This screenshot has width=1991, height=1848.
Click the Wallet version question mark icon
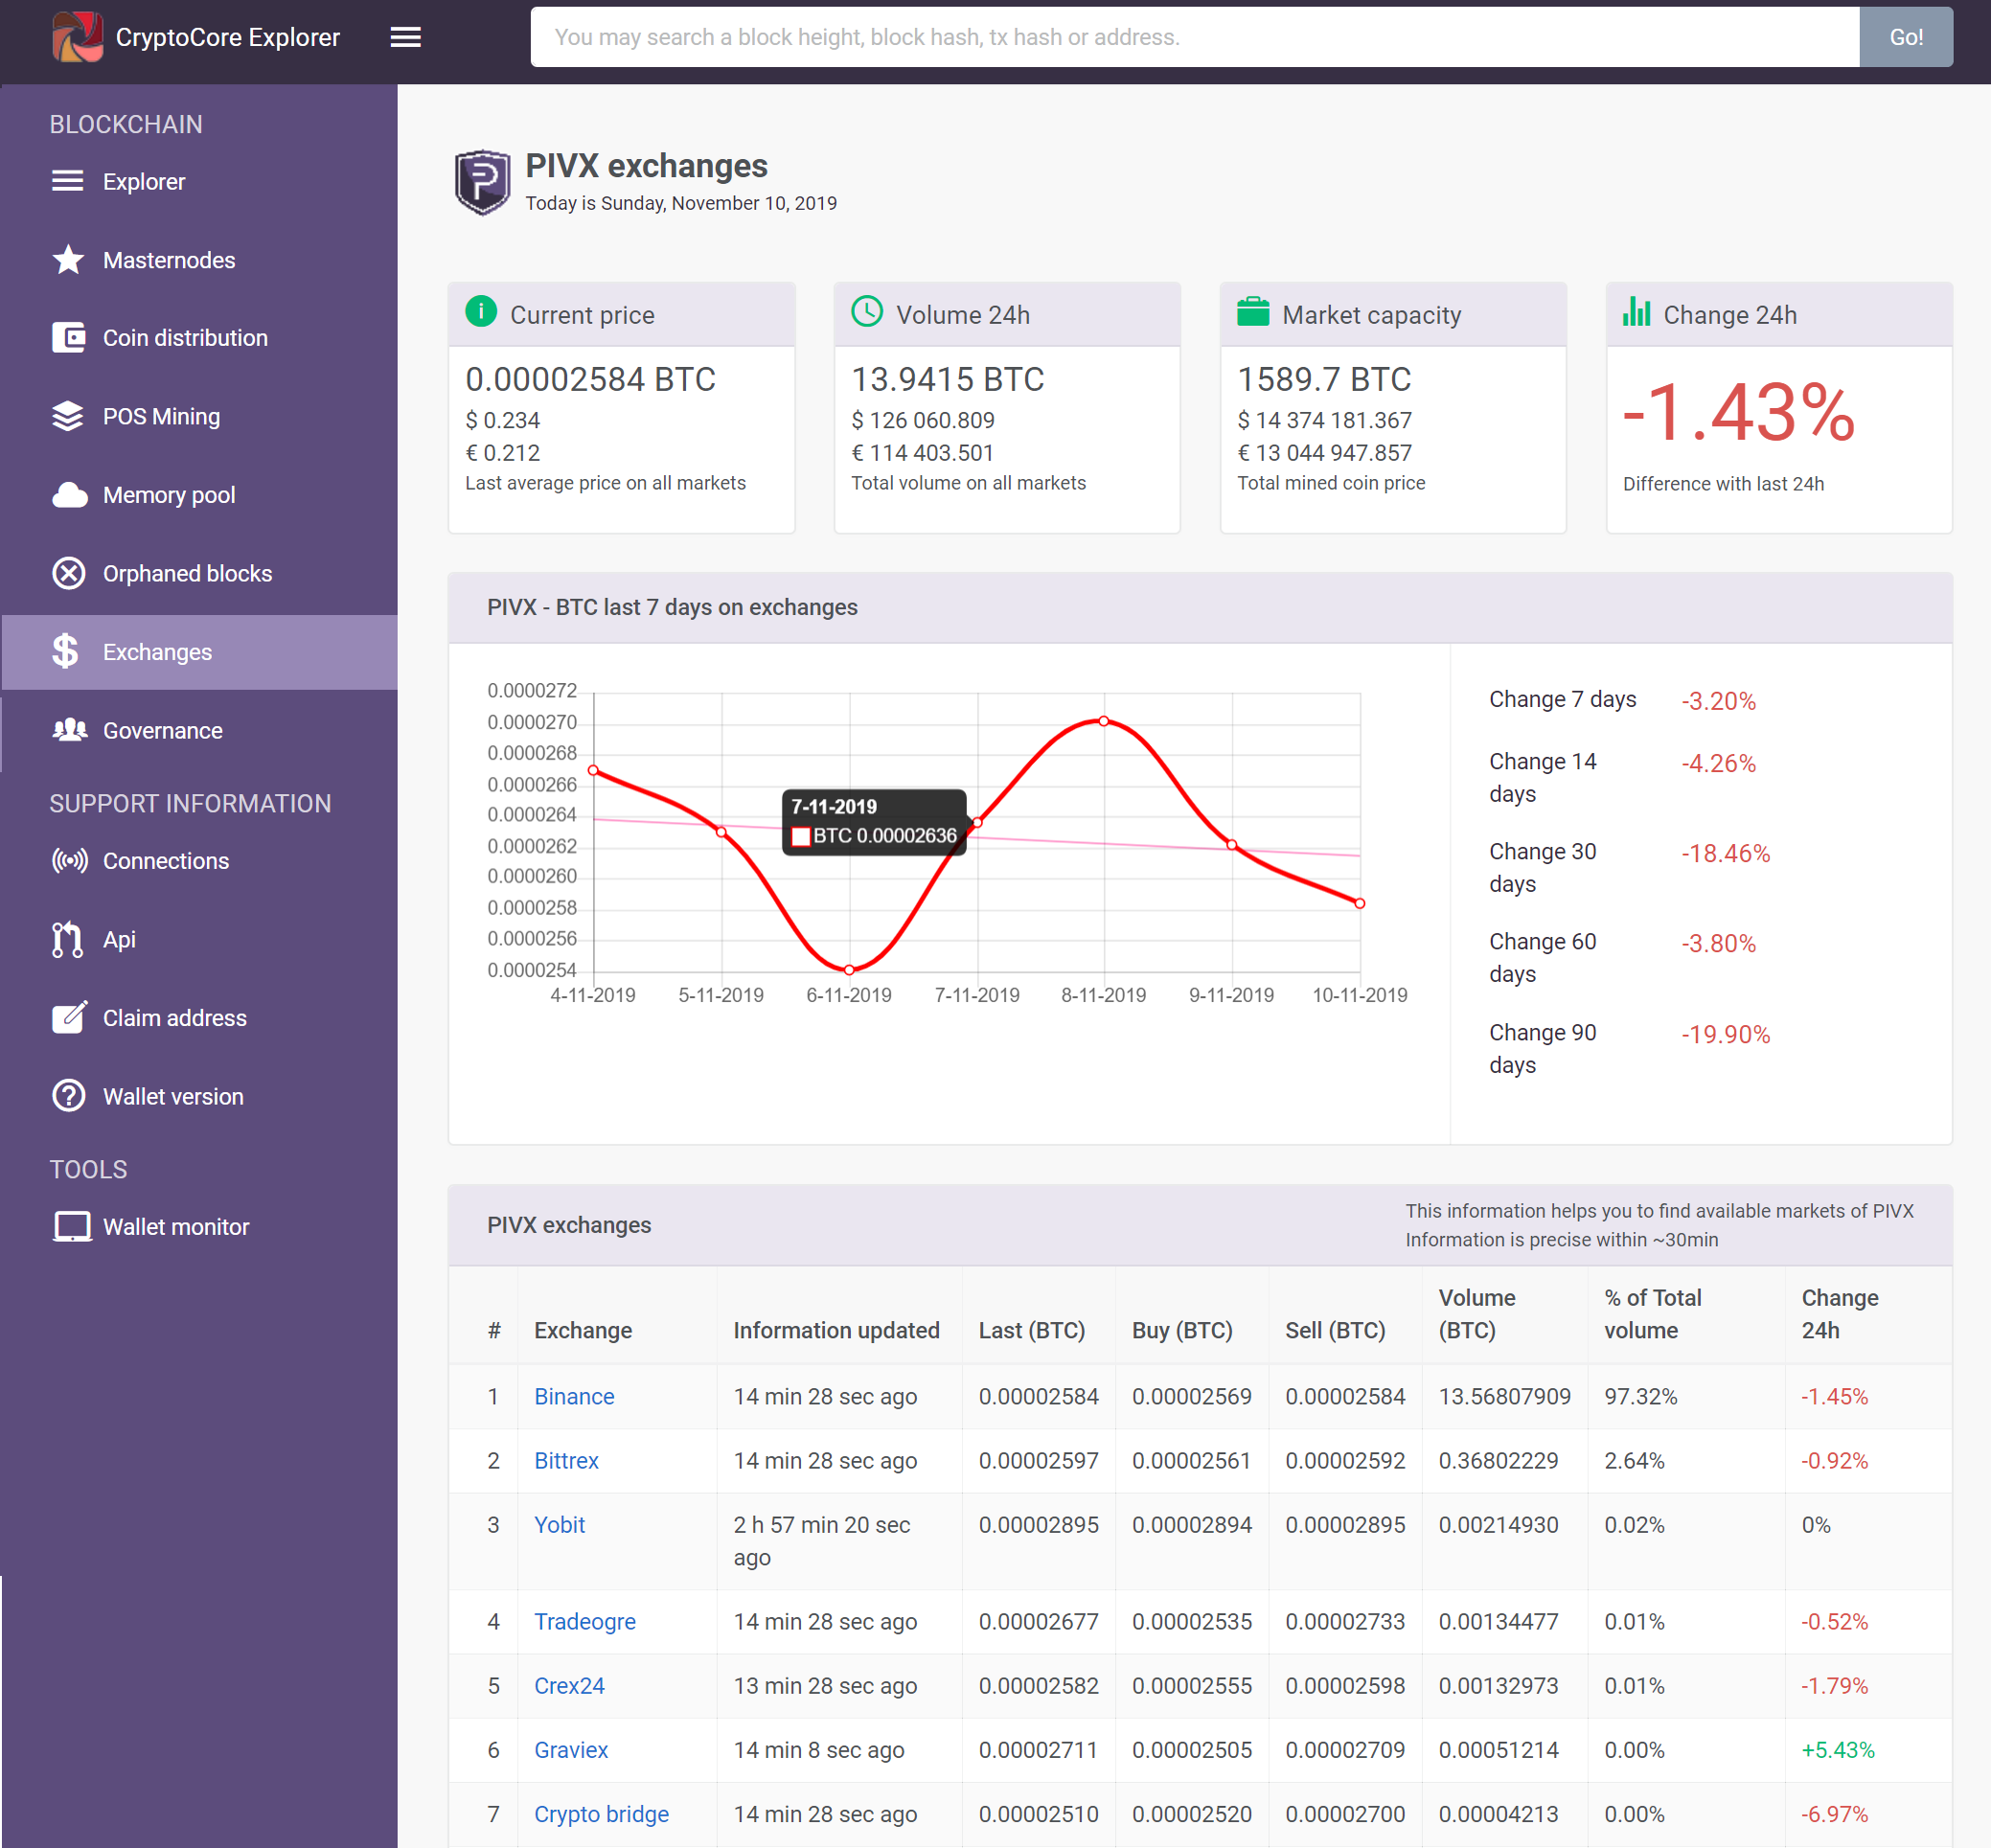68,1096
